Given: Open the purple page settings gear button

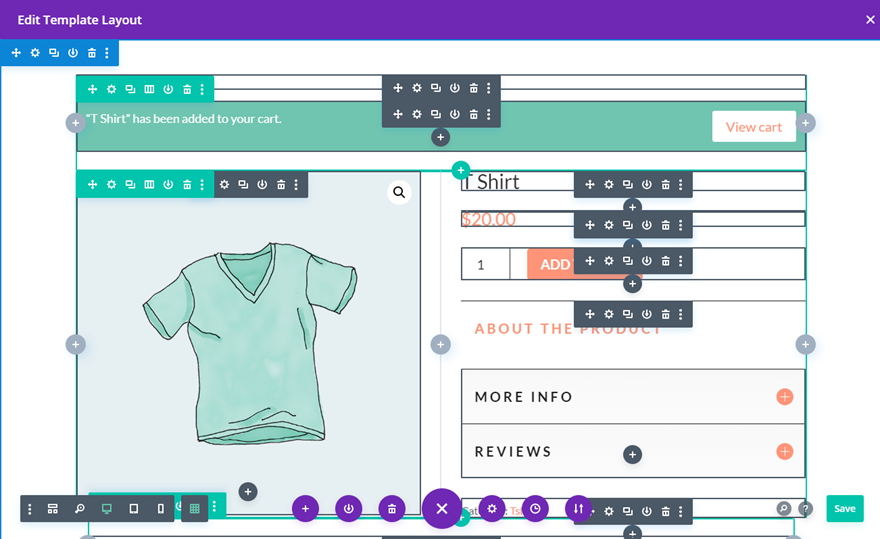Looking at the screenshot, I should point(492,509).
